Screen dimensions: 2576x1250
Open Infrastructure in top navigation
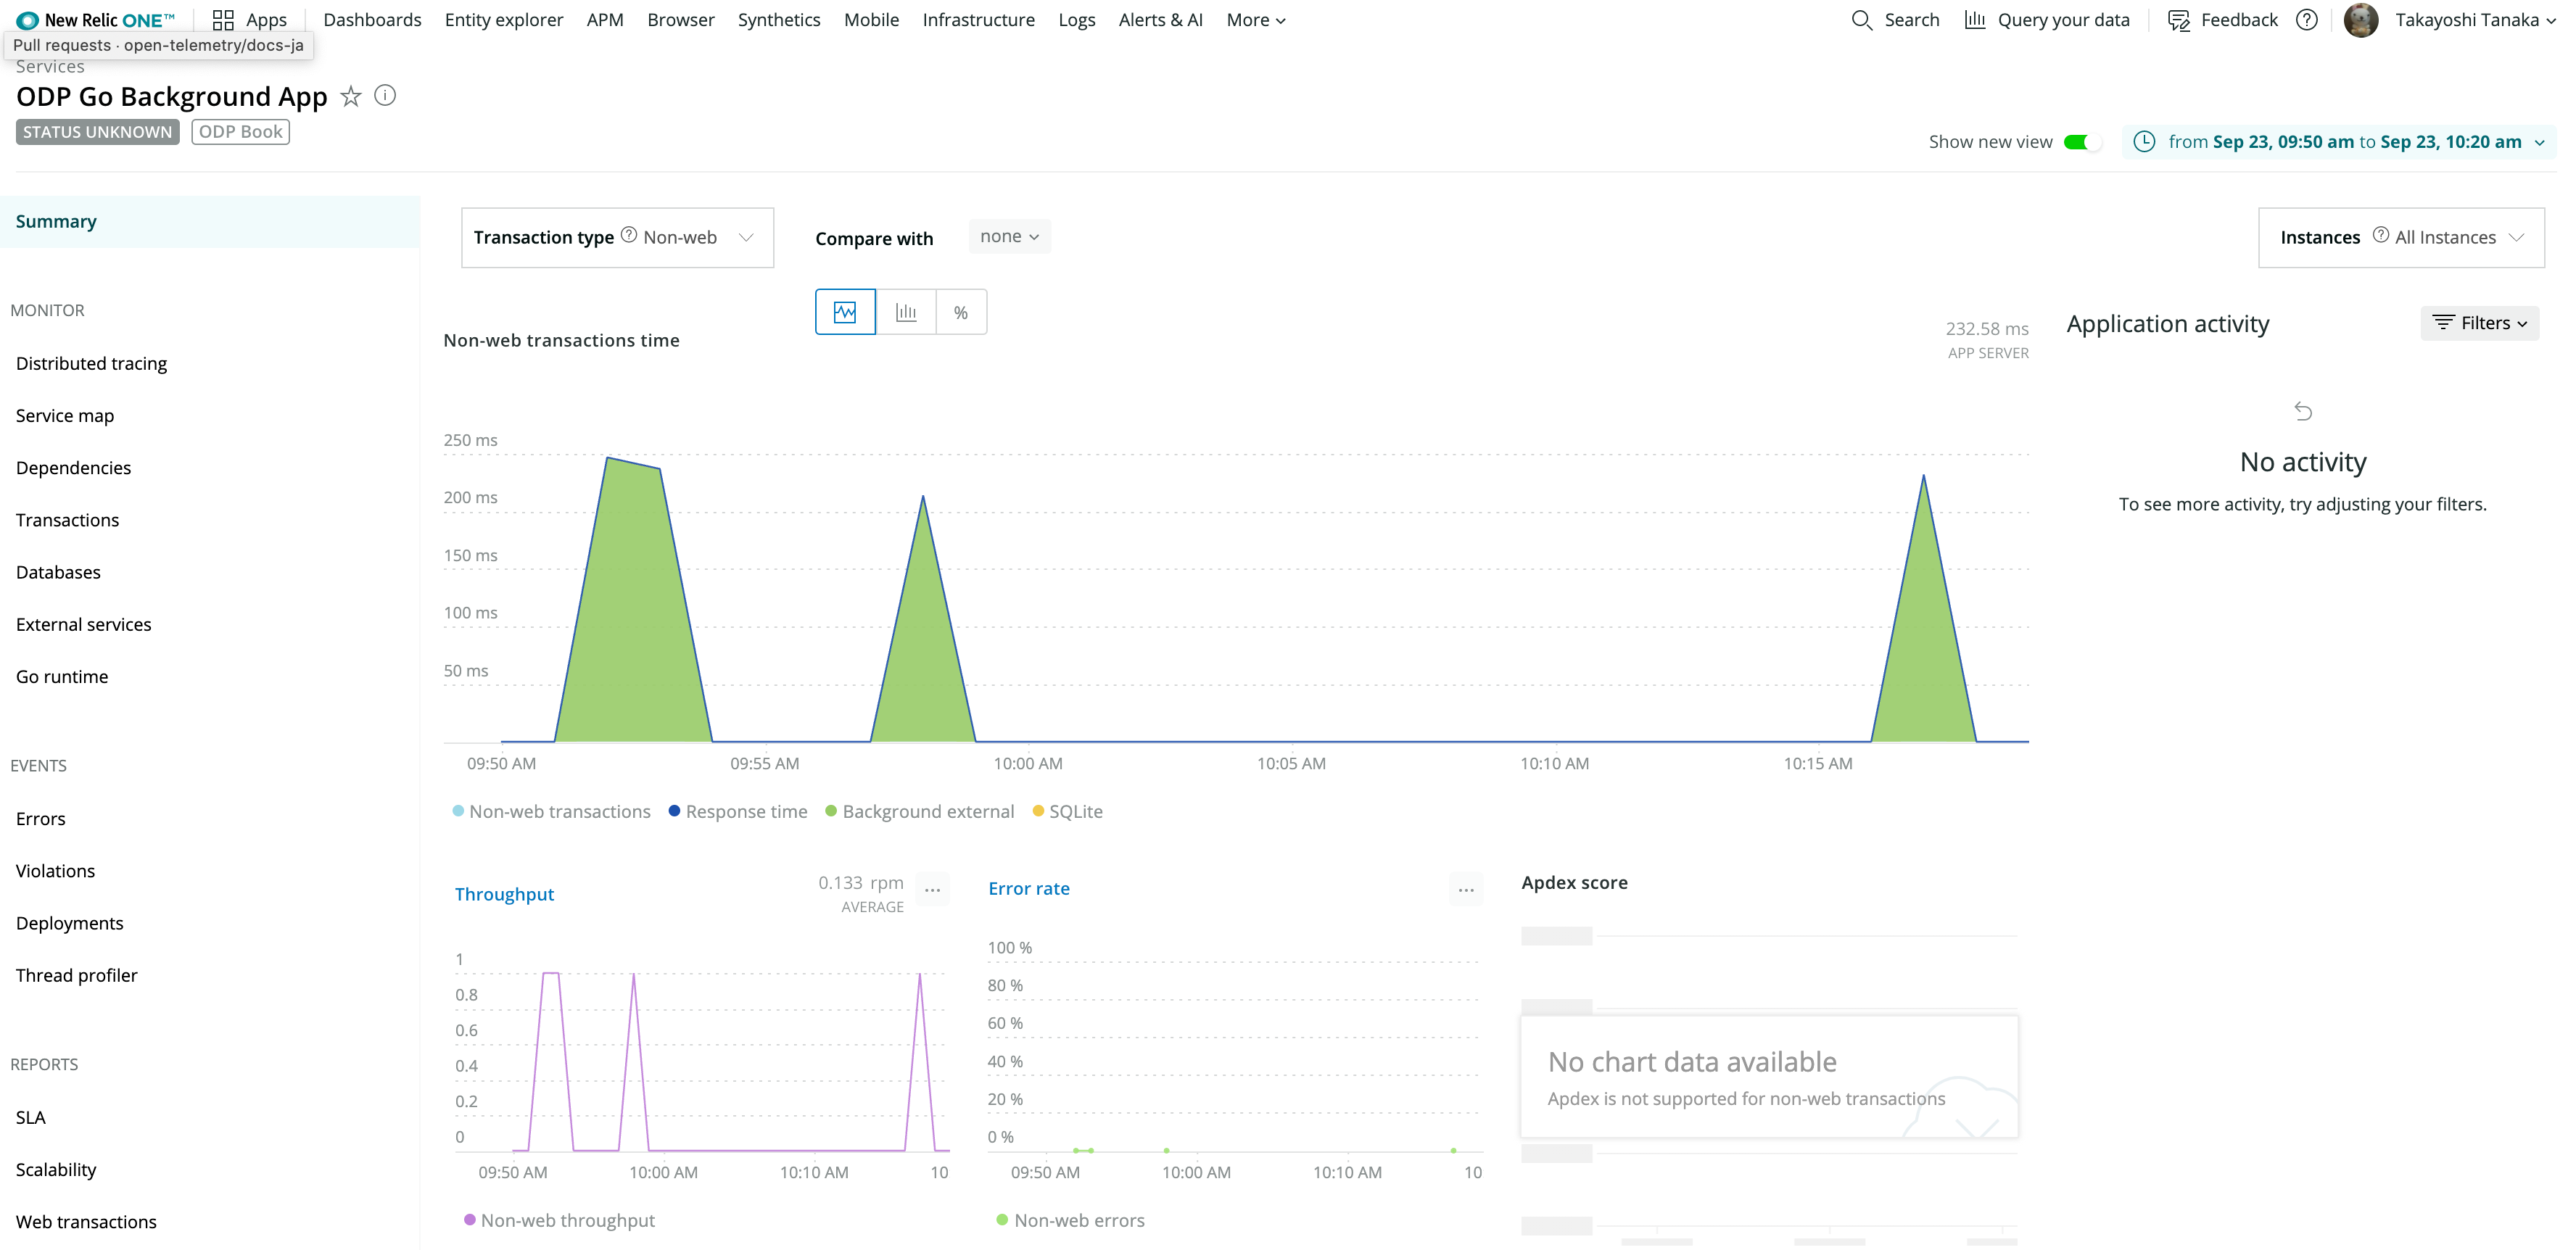978,20
